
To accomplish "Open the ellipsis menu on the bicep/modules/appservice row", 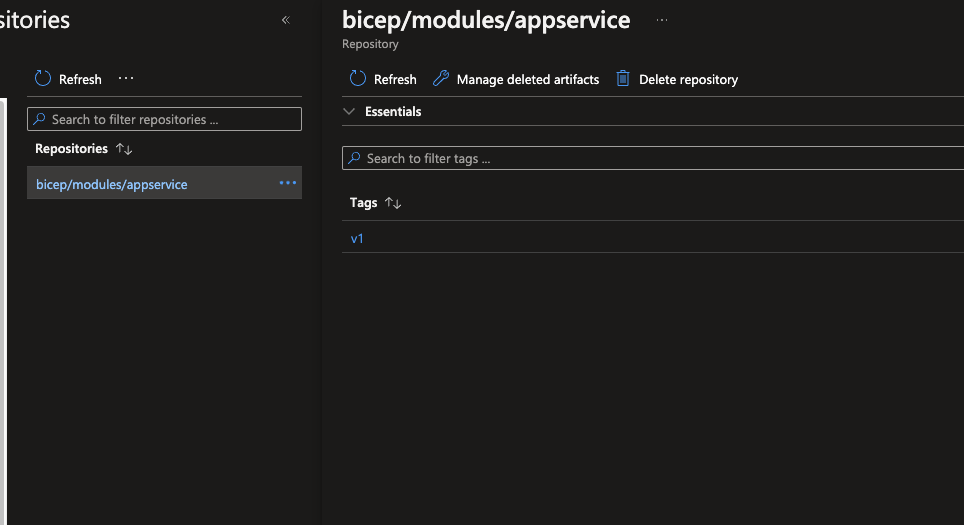I will click(x=288, y=183).
